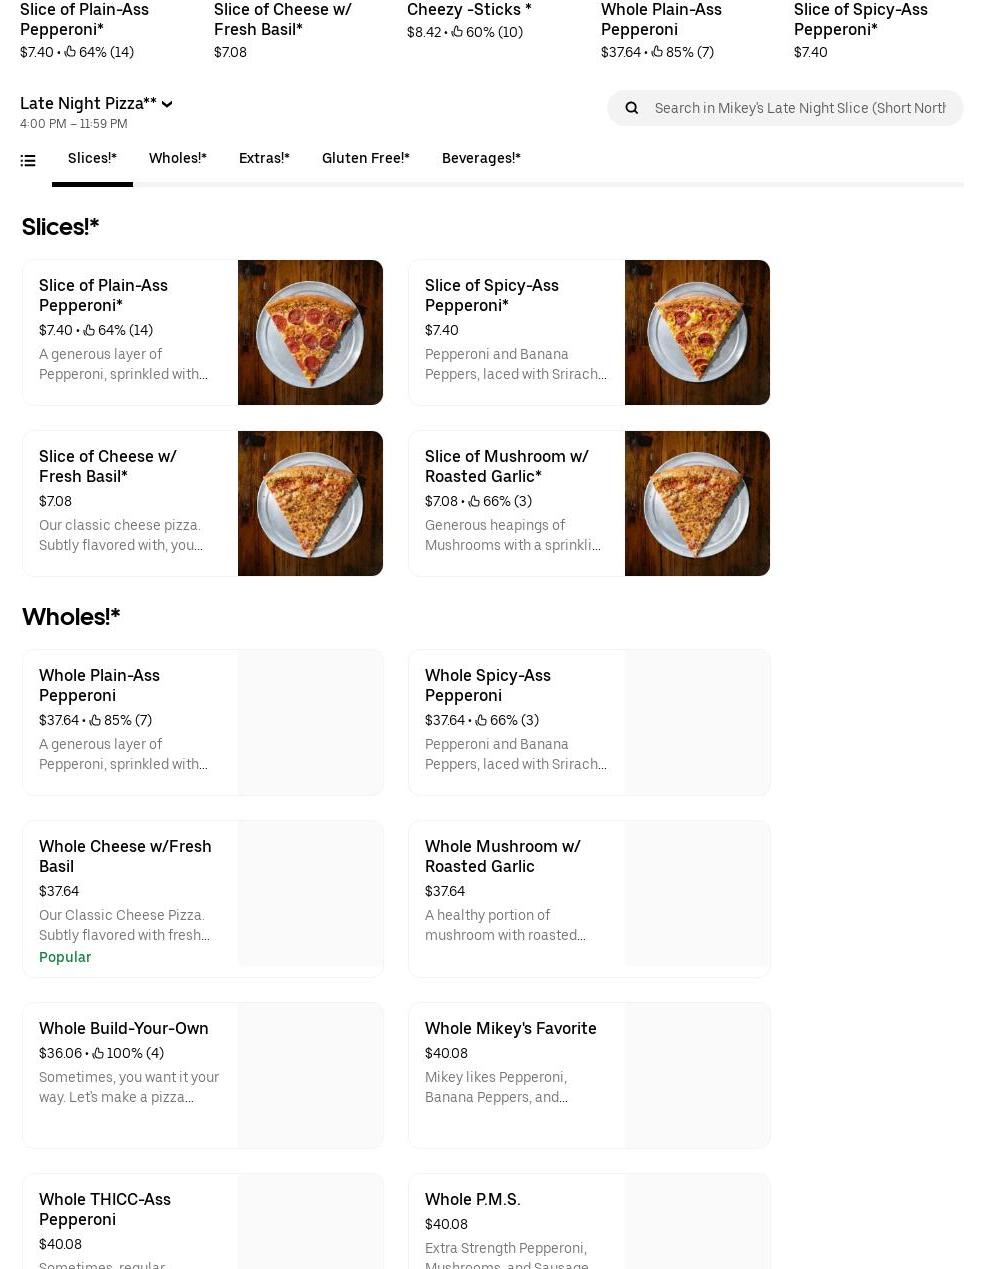Open the Slice of Plain-Ass Pepperoni pizza photo
The height and width of the screenshot is (1269, 984).
(x=310, y=332)
